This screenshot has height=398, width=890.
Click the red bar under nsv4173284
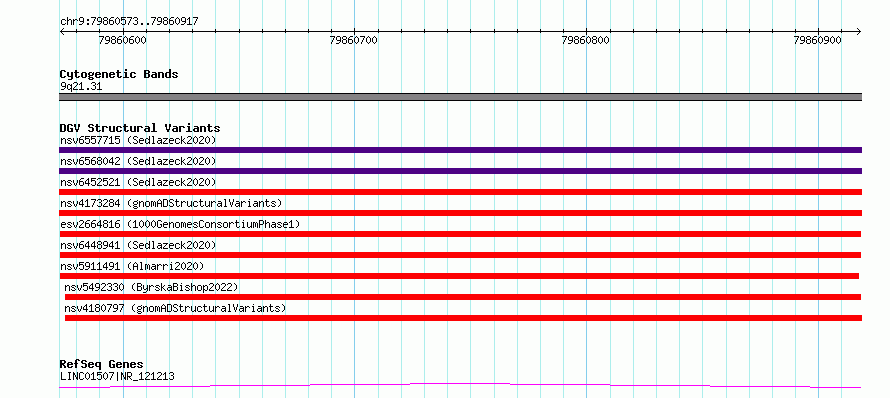pyautogui.click(x=460, y=213)
